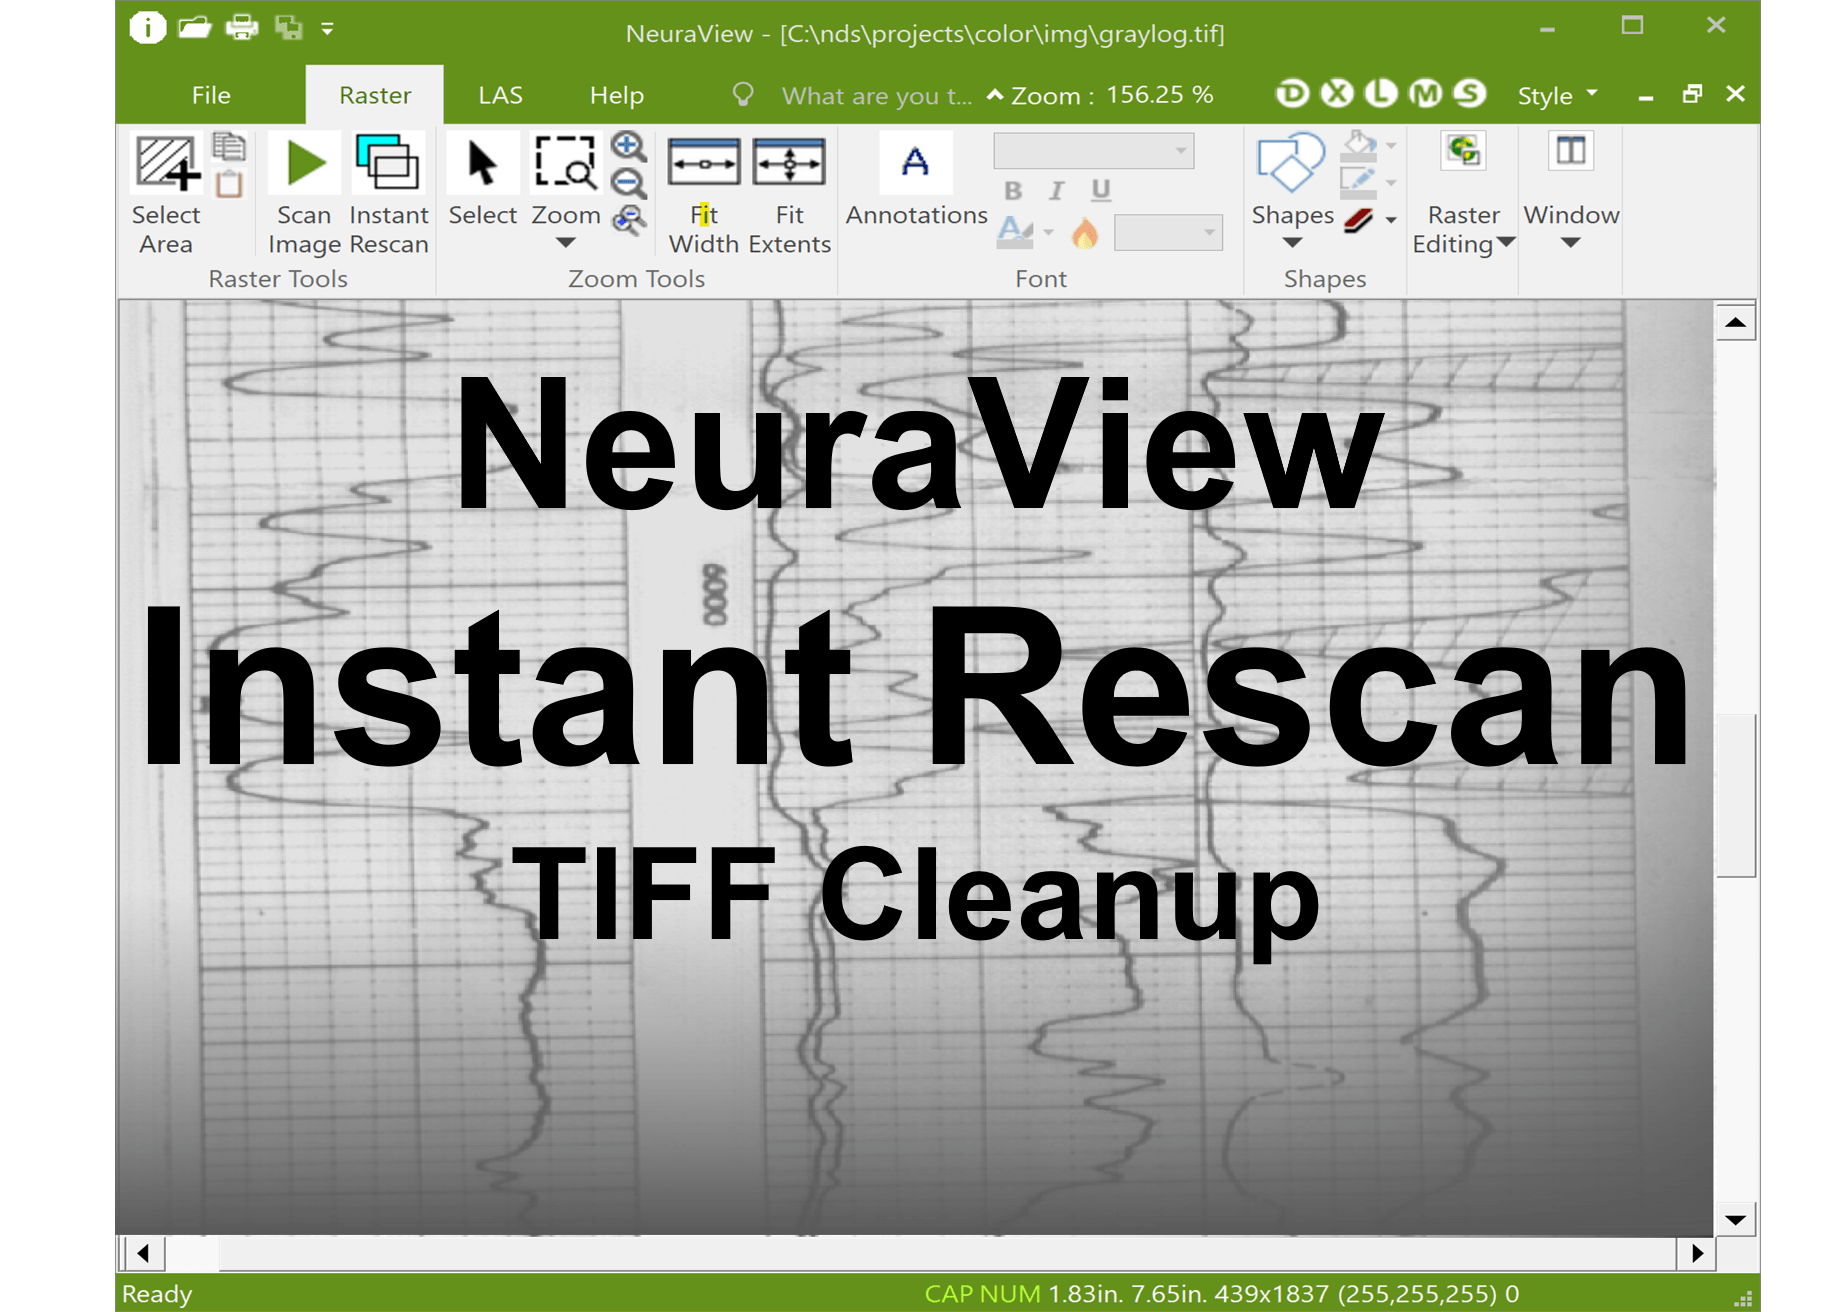Switch to the LAS tab
The width and height of the screenshot is (1833, 1312).
[x=500, y=95]
